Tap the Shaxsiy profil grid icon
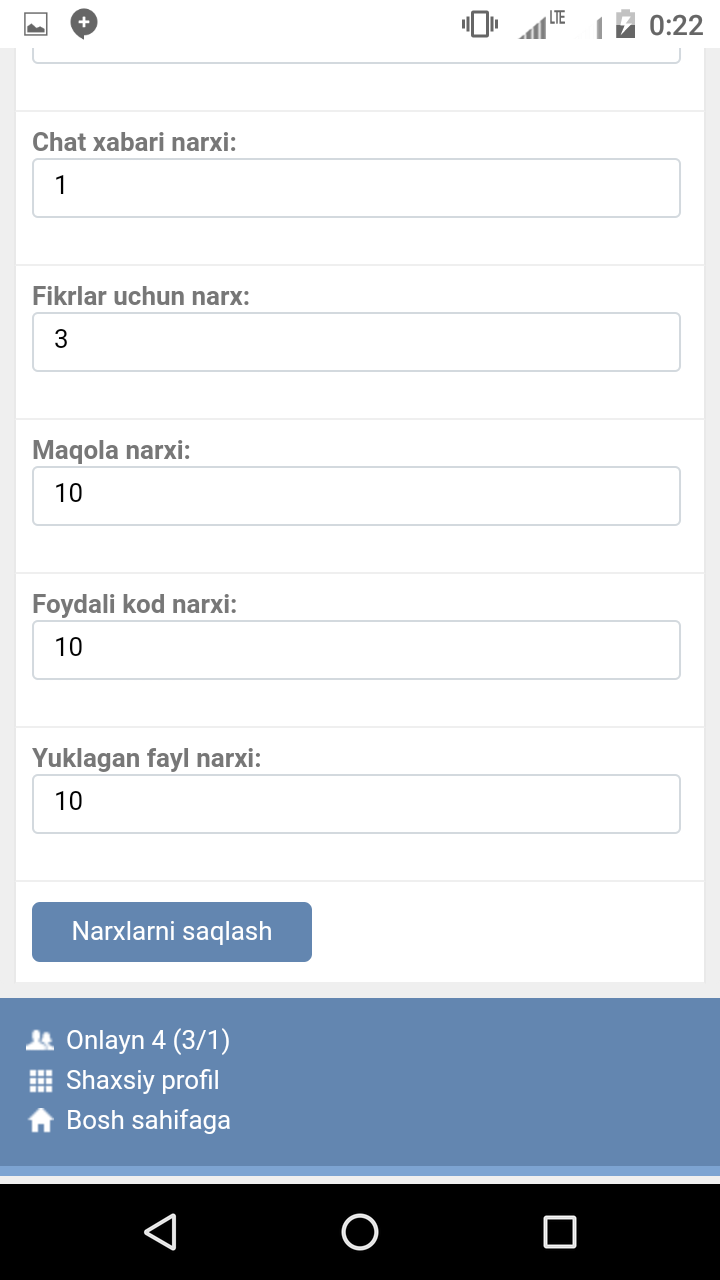Image resolution: width=720 pixels, height=1280 pixels. (40, 1081)
